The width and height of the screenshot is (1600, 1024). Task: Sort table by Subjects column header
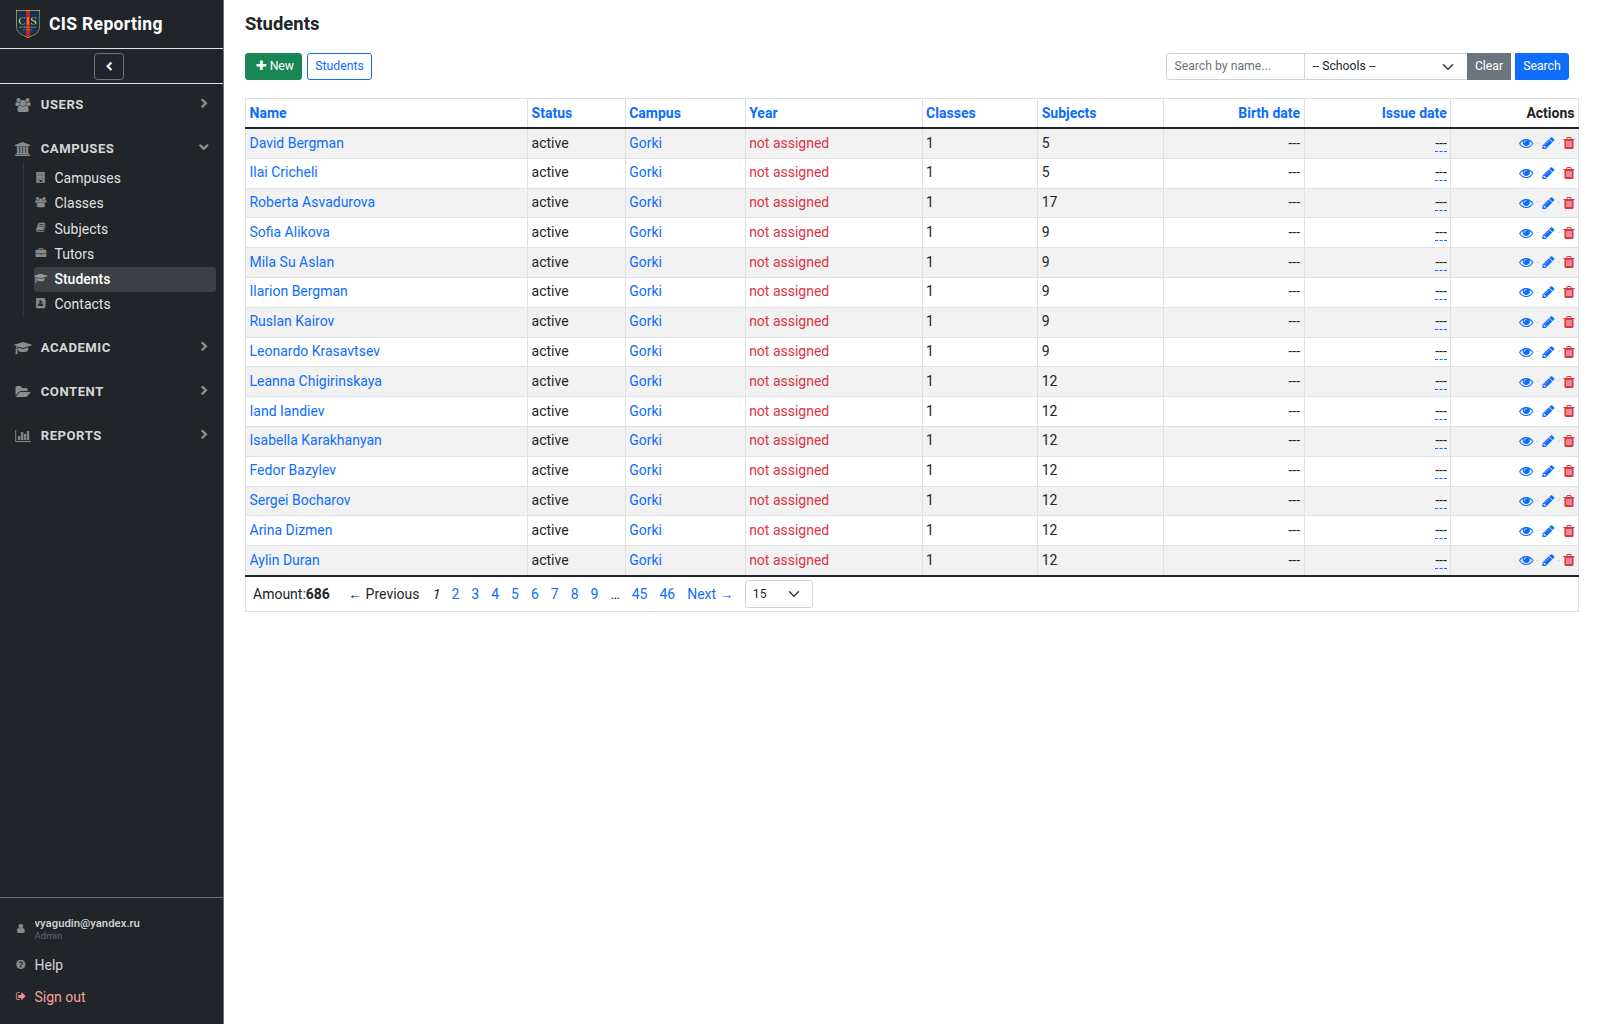[x=1068, y=113]
